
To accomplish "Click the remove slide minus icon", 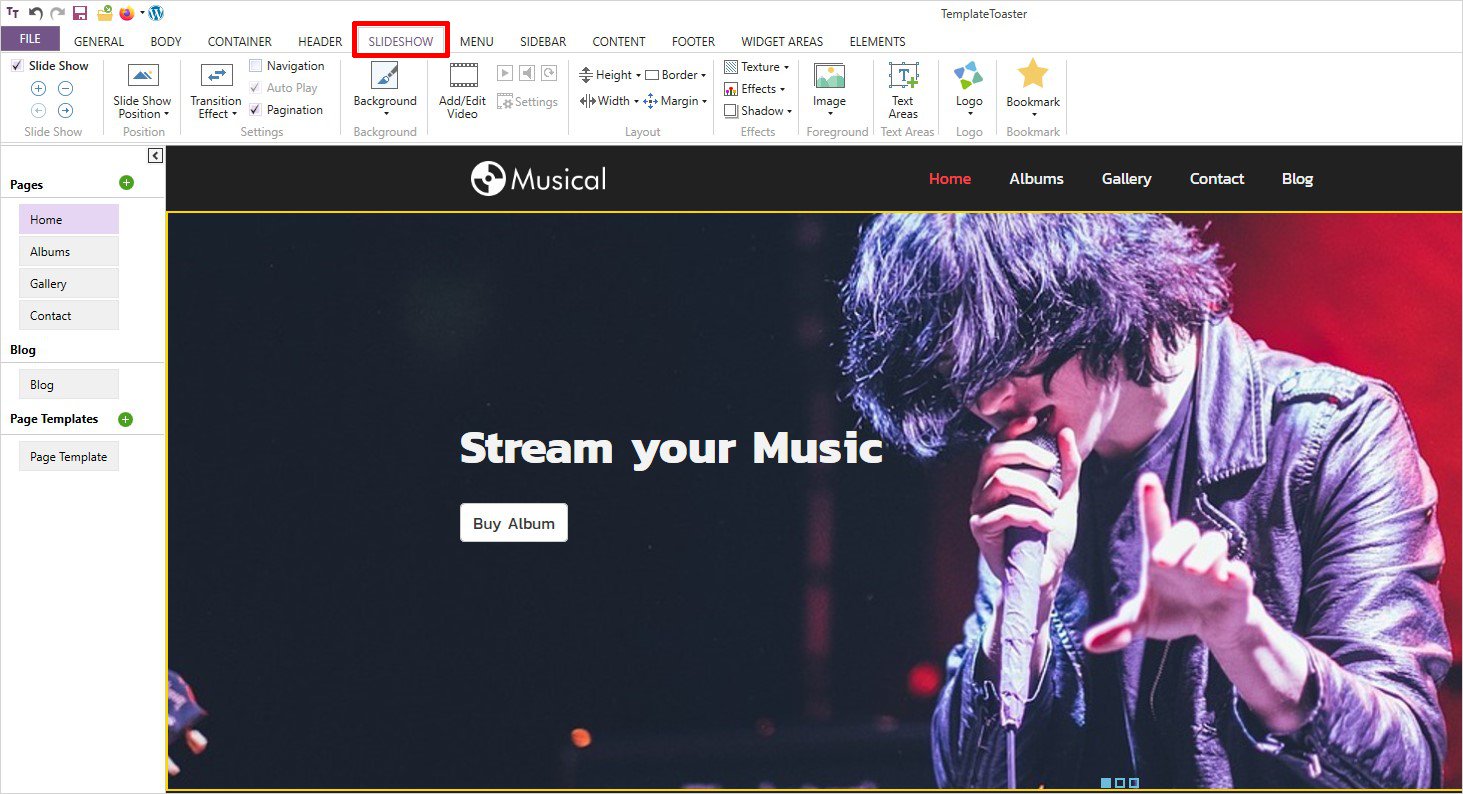I will [x=65, y=89].
